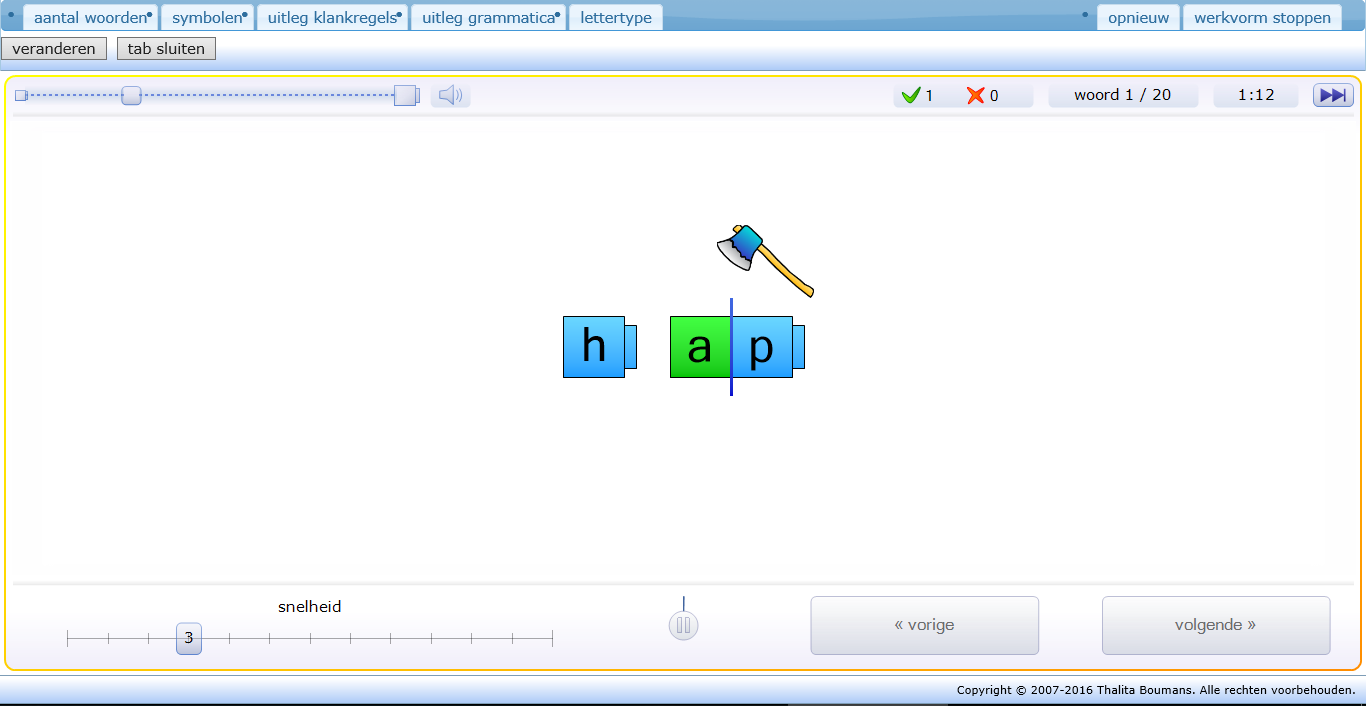Click the axe image

coord(764,259)
